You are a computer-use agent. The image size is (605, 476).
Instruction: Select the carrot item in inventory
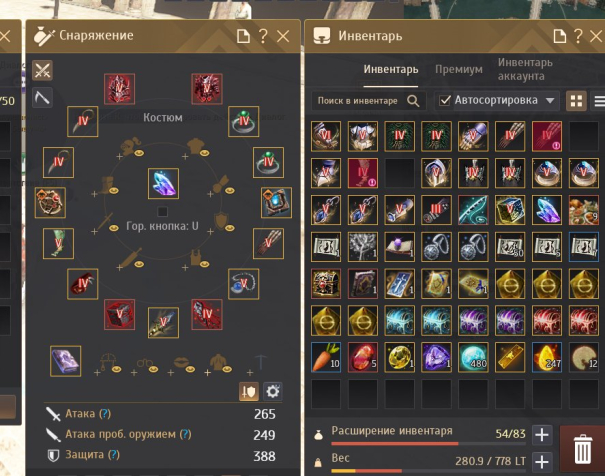point(326,357)
